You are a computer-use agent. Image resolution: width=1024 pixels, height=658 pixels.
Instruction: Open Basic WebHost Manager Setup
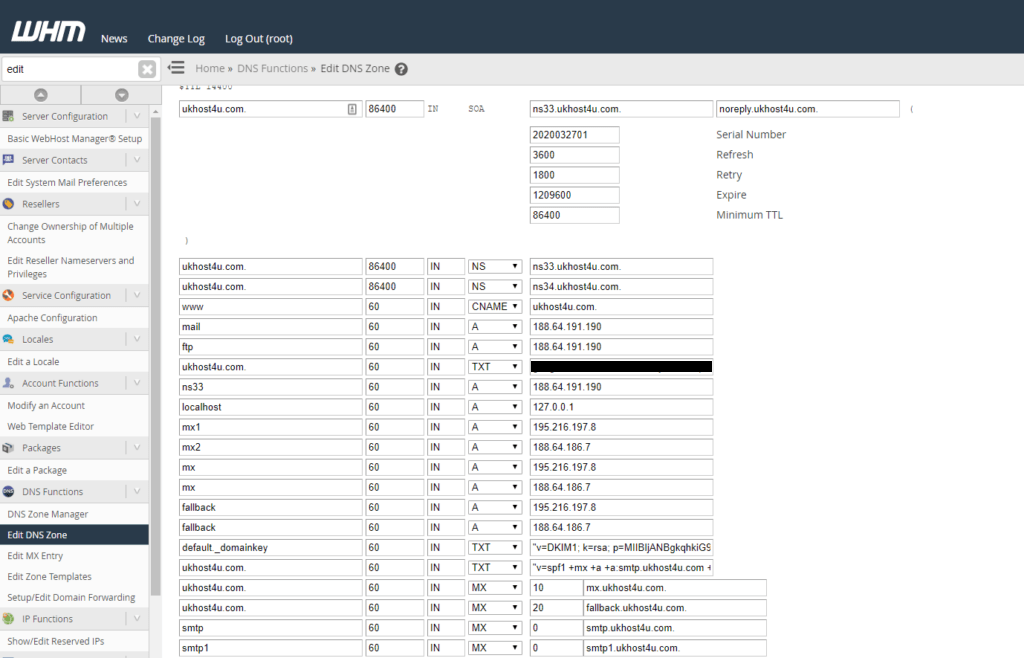(74, 138)
